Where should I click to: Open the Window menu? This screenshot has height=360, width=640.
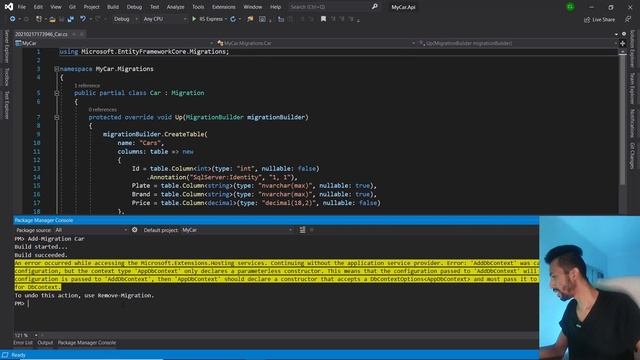click(x=253, y=7)
